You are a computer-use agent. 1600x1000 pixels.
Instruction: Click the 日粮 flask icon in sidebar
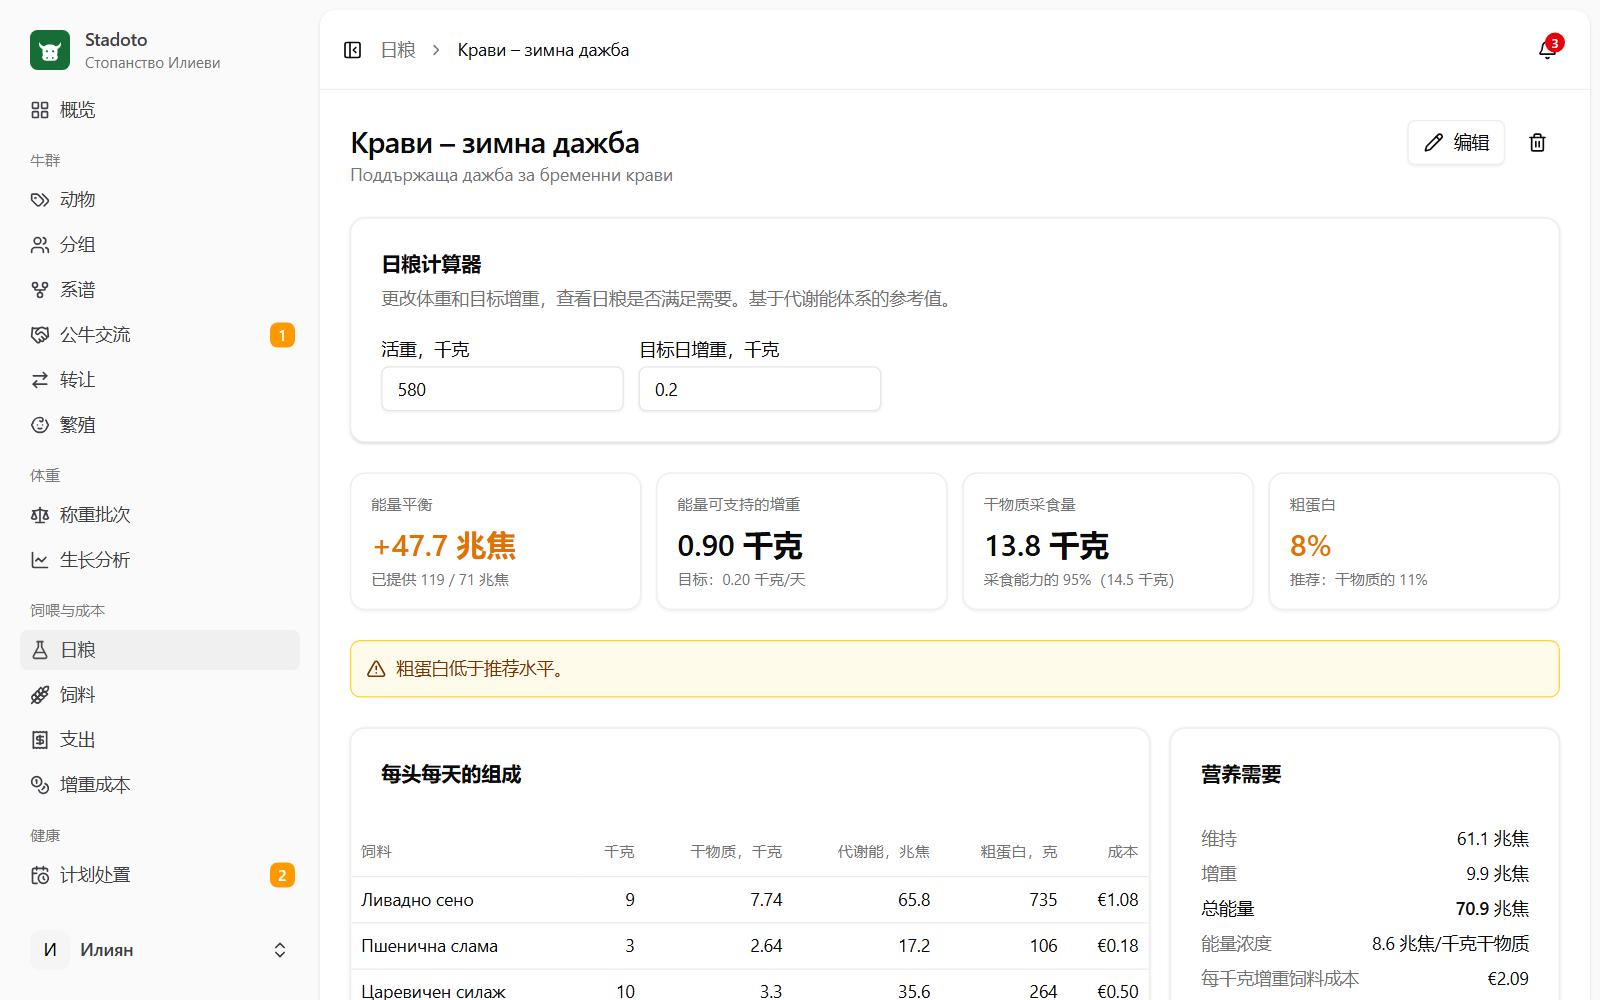tap(40, 650)
